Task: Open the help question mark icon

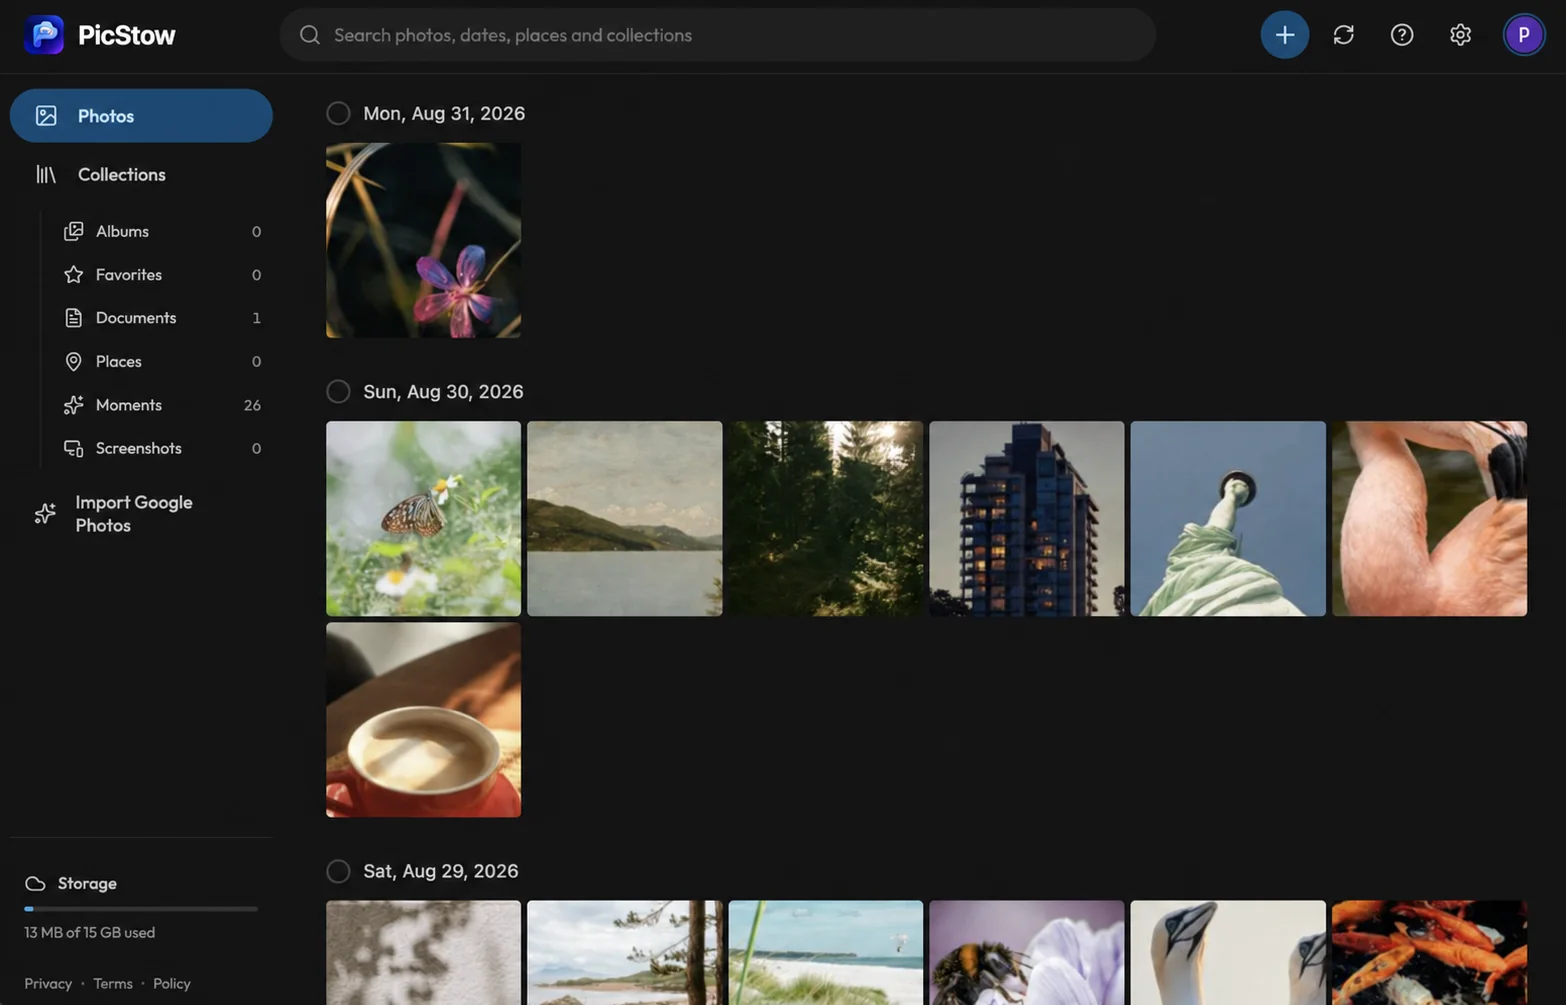Action: [1401, 35]
